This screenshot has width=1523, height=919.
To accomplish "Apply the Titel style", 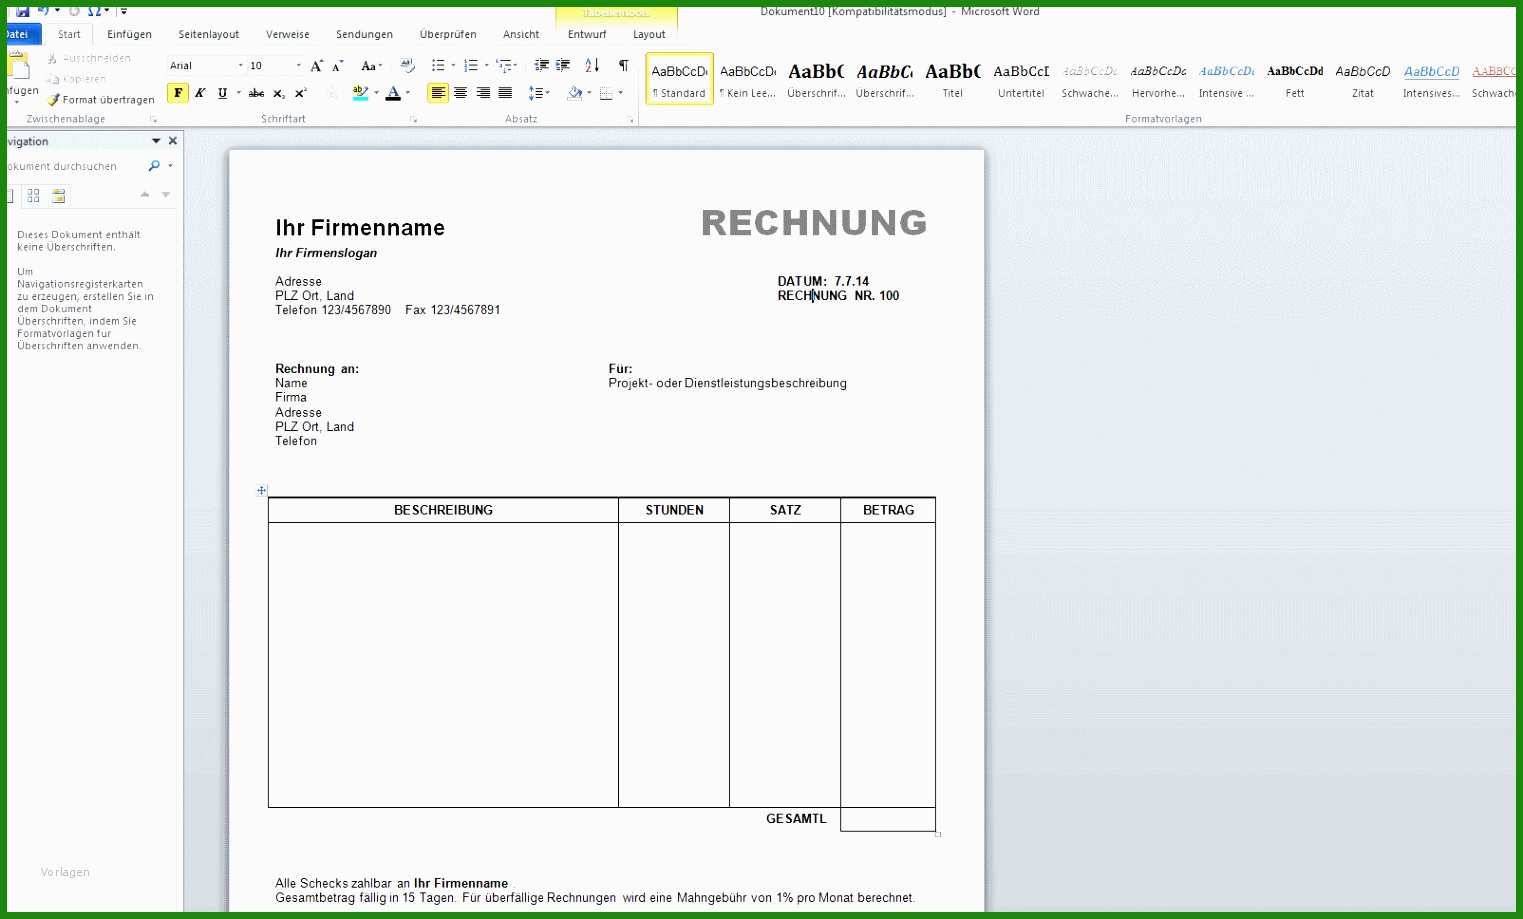I will point(953,79).
